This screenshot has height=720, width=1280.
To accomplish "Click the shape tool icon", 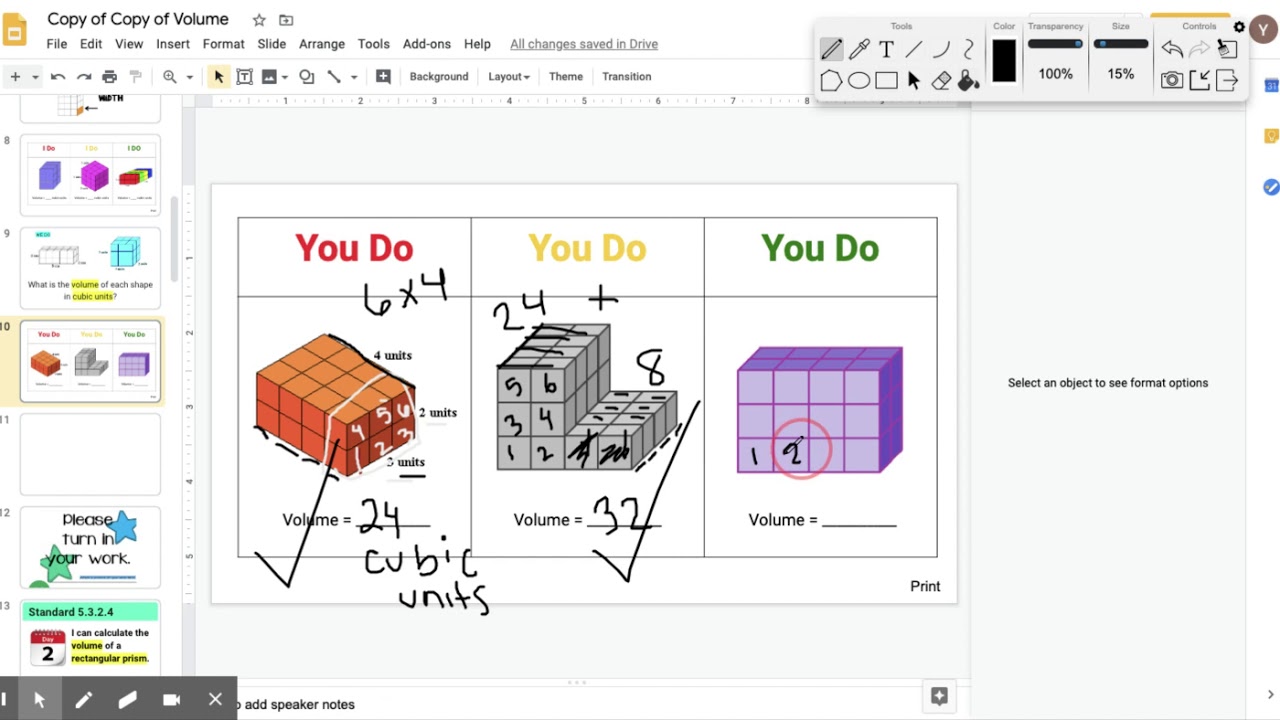I will coord(307,76).
